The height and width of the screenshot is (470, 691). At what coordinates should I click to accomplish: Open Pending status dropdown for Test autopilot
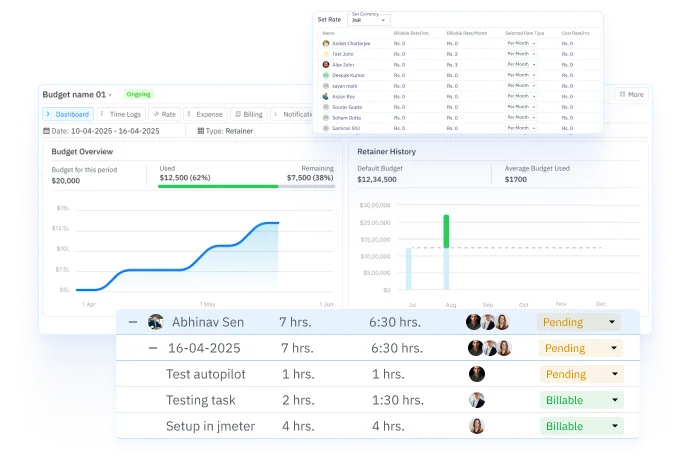coord(580,374)
